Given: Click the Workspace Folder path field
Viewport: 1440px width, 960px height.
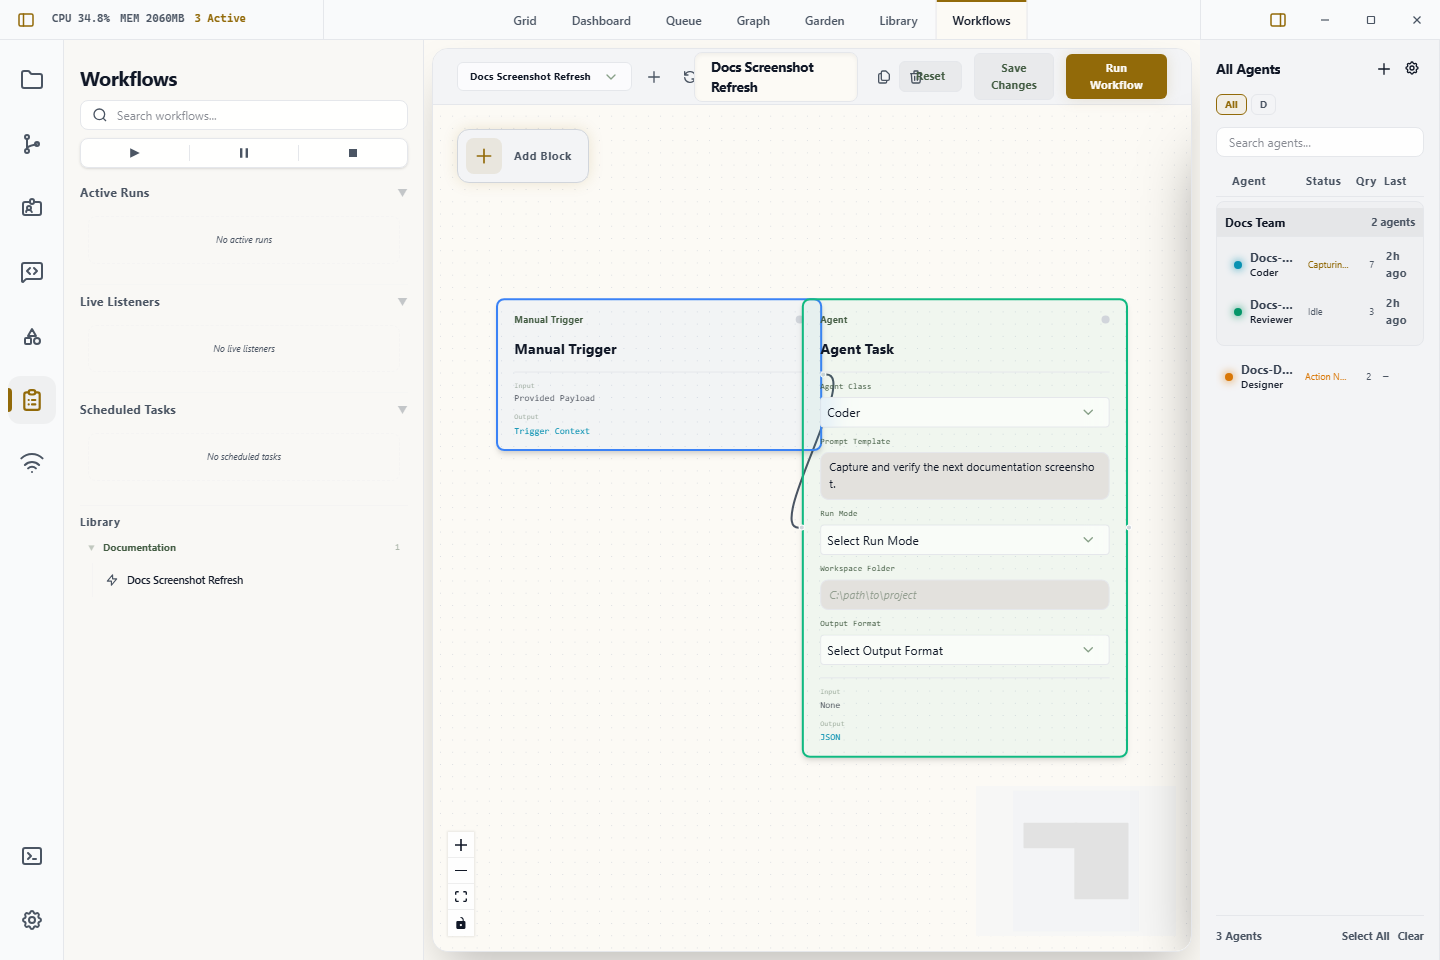Looking at the screenshot, I should click(x=964, y=595).
